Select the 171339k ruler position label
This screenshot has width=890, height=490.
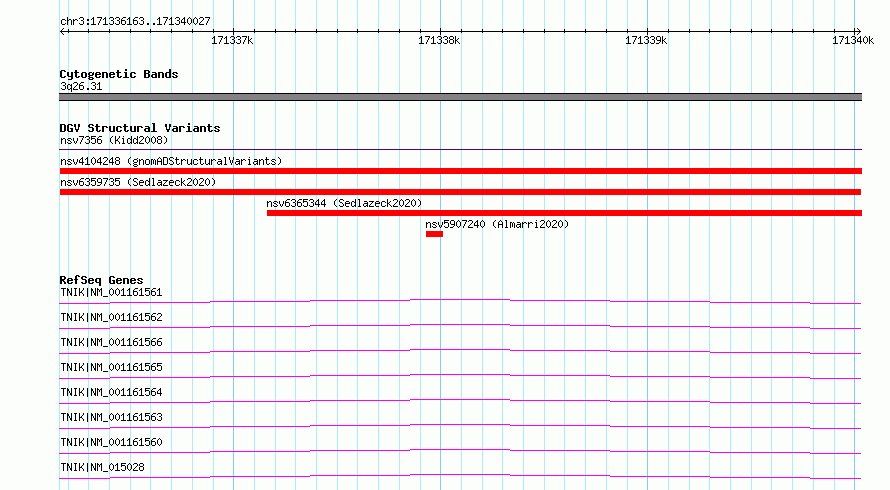click(646, 40)
